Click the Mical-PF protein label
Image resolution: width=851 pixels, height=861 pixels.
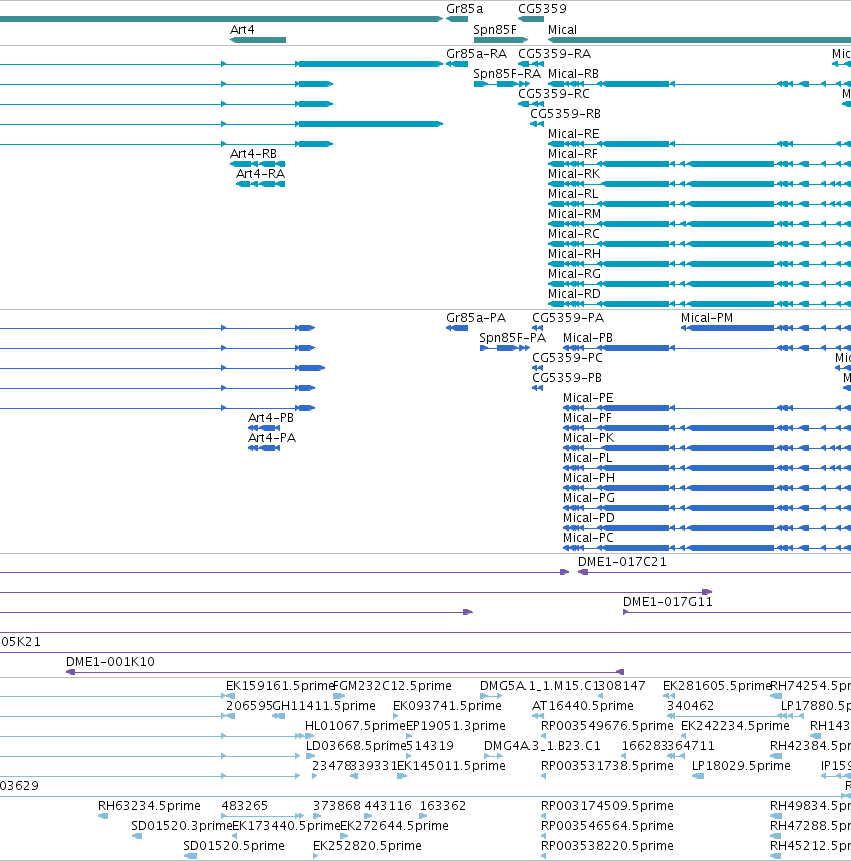click(x=587, y=418)
